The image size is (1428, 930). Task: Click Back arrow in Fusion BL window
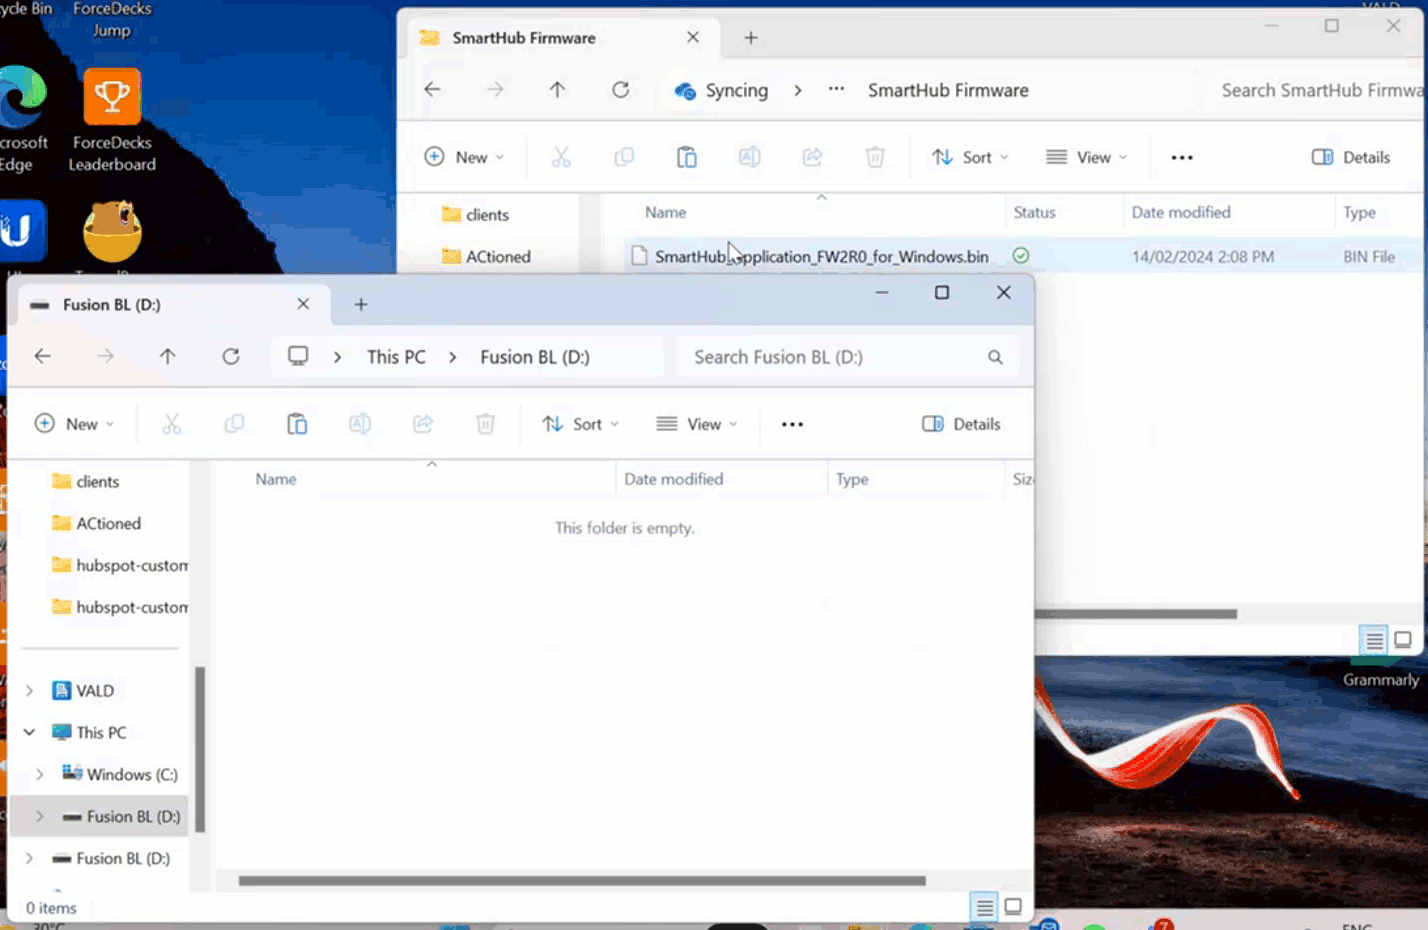pyautogui.click(x=42, y=356)
